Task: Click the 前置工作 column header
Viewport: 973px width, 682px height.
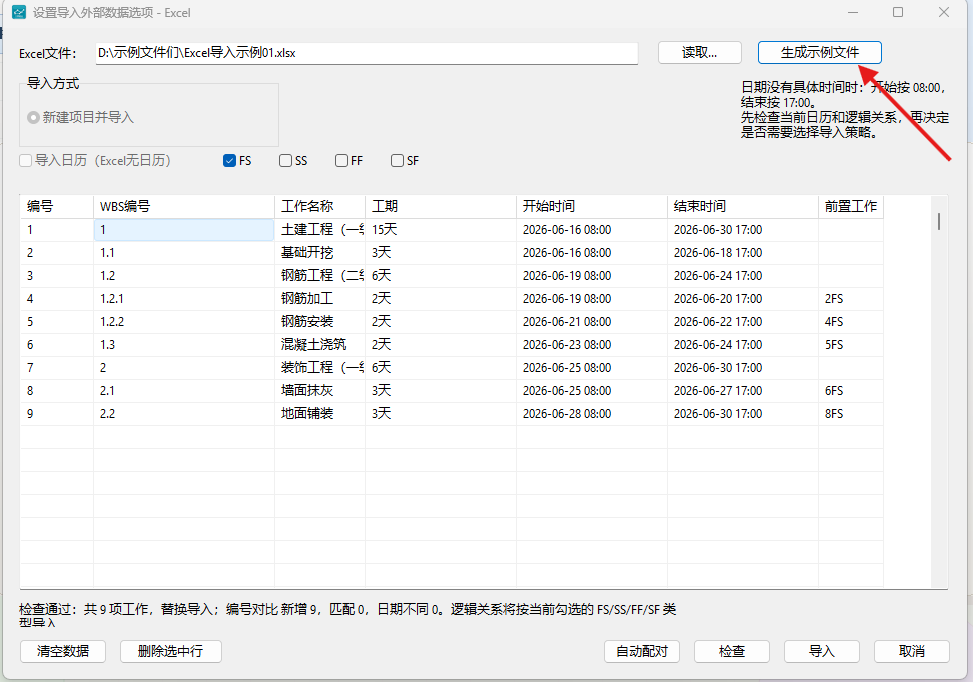Action: [x=851, y=207]
